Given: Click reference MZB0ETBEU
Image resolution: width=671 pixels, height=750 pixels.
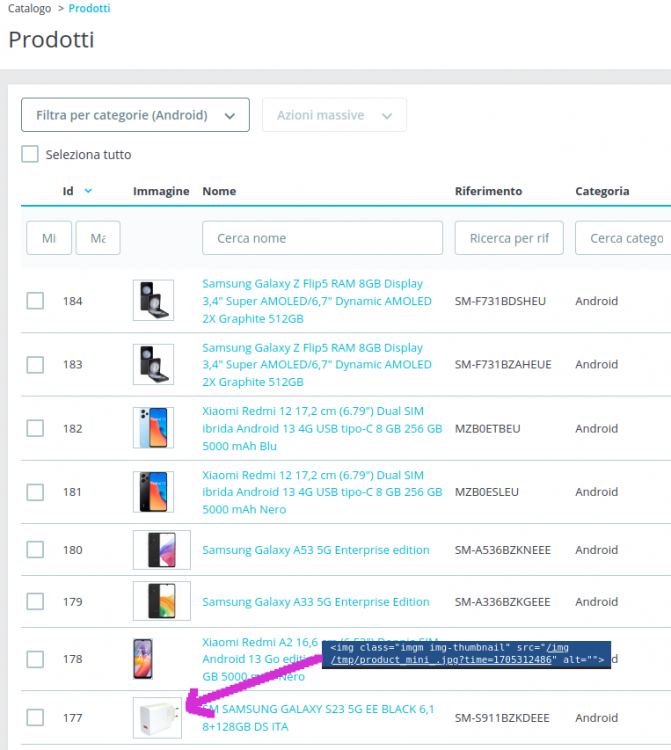Looking at the screenshot, I should coord(487,428).
